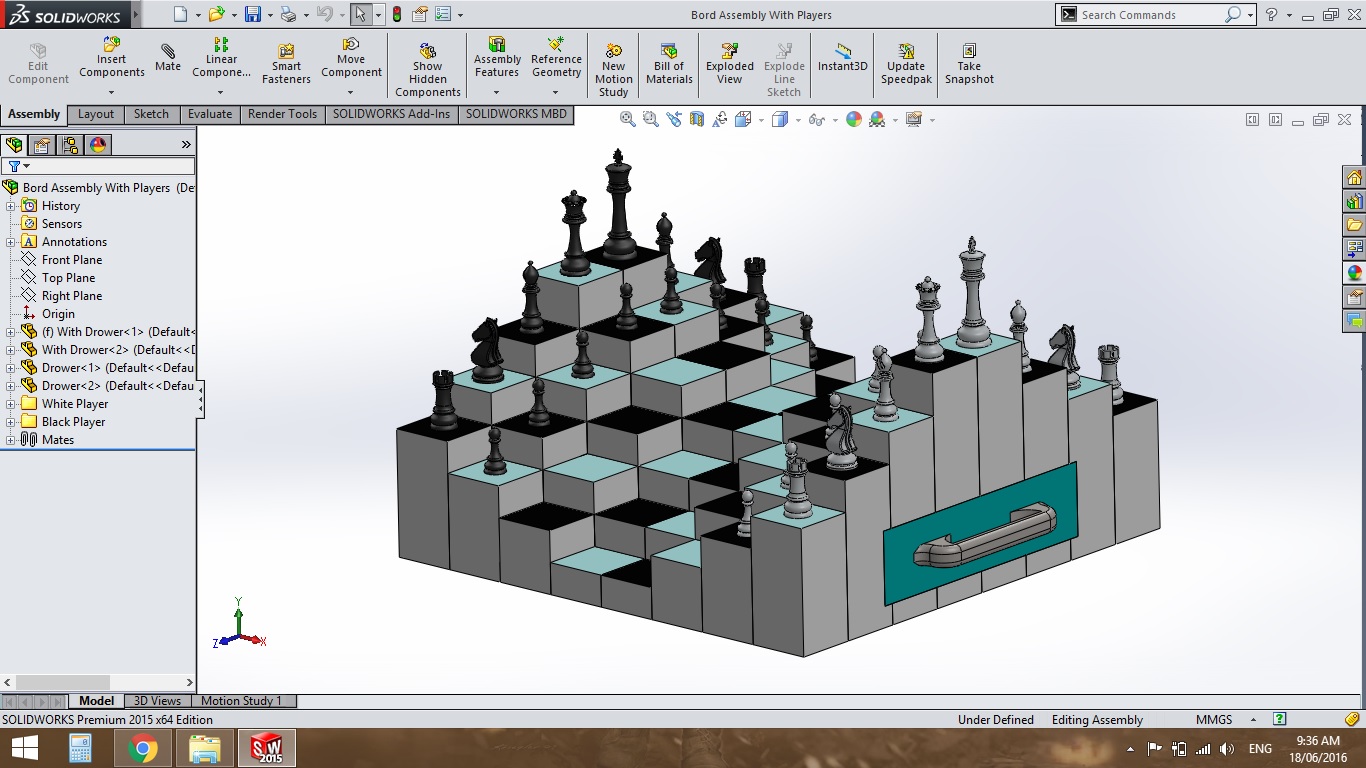Click in the Search Commands field
Screen dimensions: 1366x768
point(1150,15)
